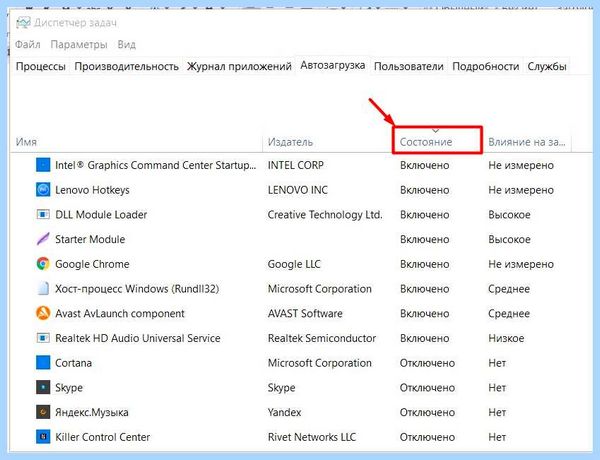The height and width of the screenshot is (460, 600).
Task: Click Среднее impact in the Avast row
Action: click(x=509, y=313)
